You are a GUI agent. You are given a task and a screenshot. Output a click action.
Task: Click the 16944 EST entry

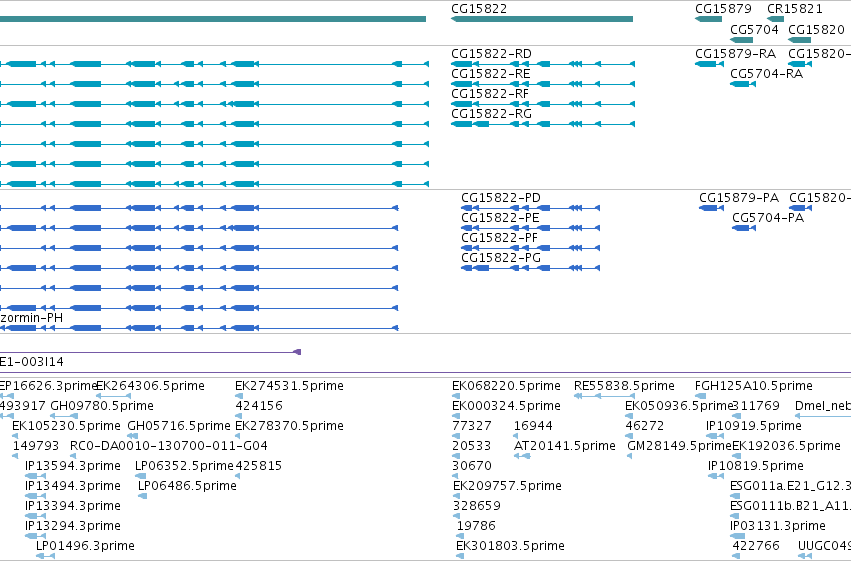533,426
